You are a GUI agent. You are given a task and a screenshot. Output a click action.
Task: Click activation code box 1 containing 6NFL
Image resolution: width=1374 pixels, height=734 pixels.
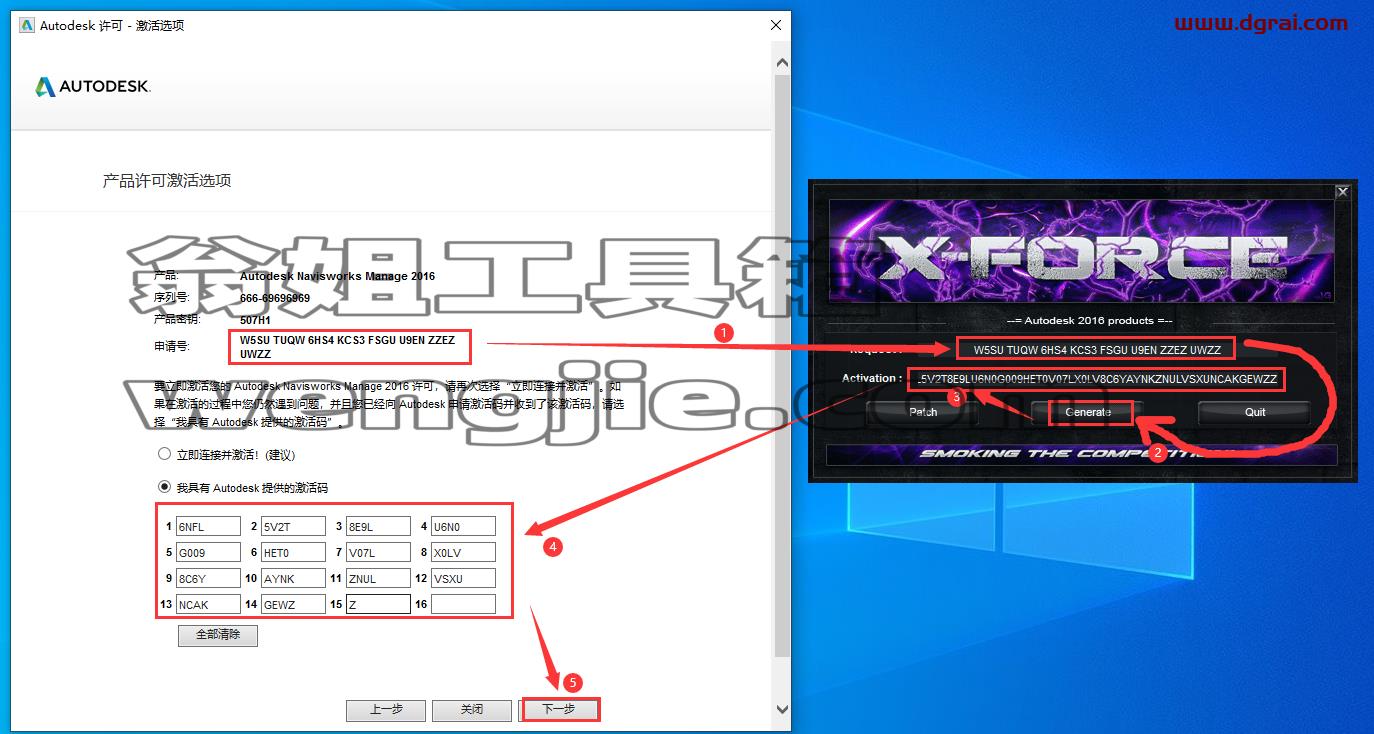[x=208, y=526]
